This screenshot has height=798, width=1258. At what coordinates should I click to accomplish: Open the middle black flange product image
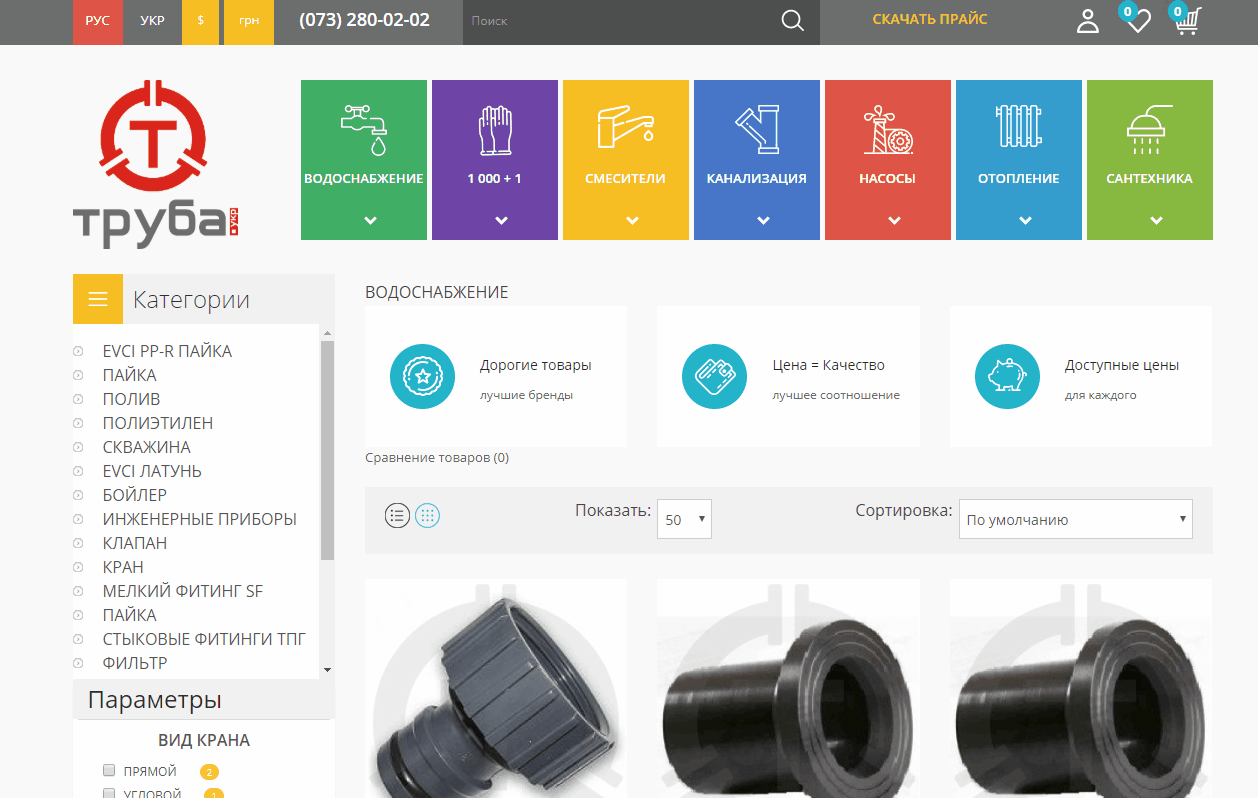(x=788, y=689)
